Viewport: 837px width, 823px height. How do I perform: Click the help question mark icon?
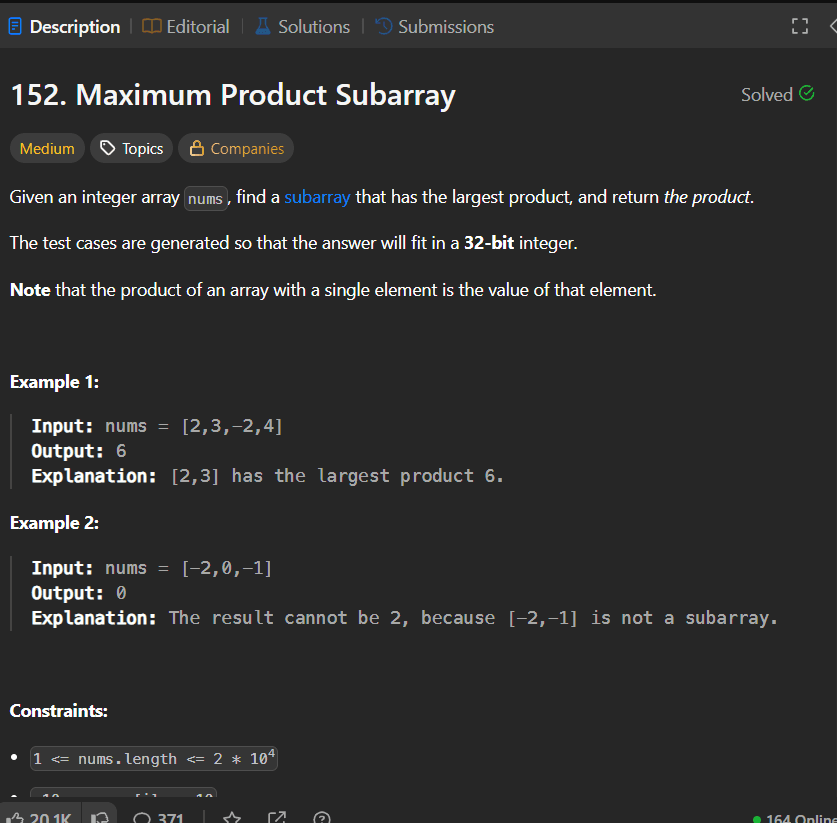click(321, 817)
